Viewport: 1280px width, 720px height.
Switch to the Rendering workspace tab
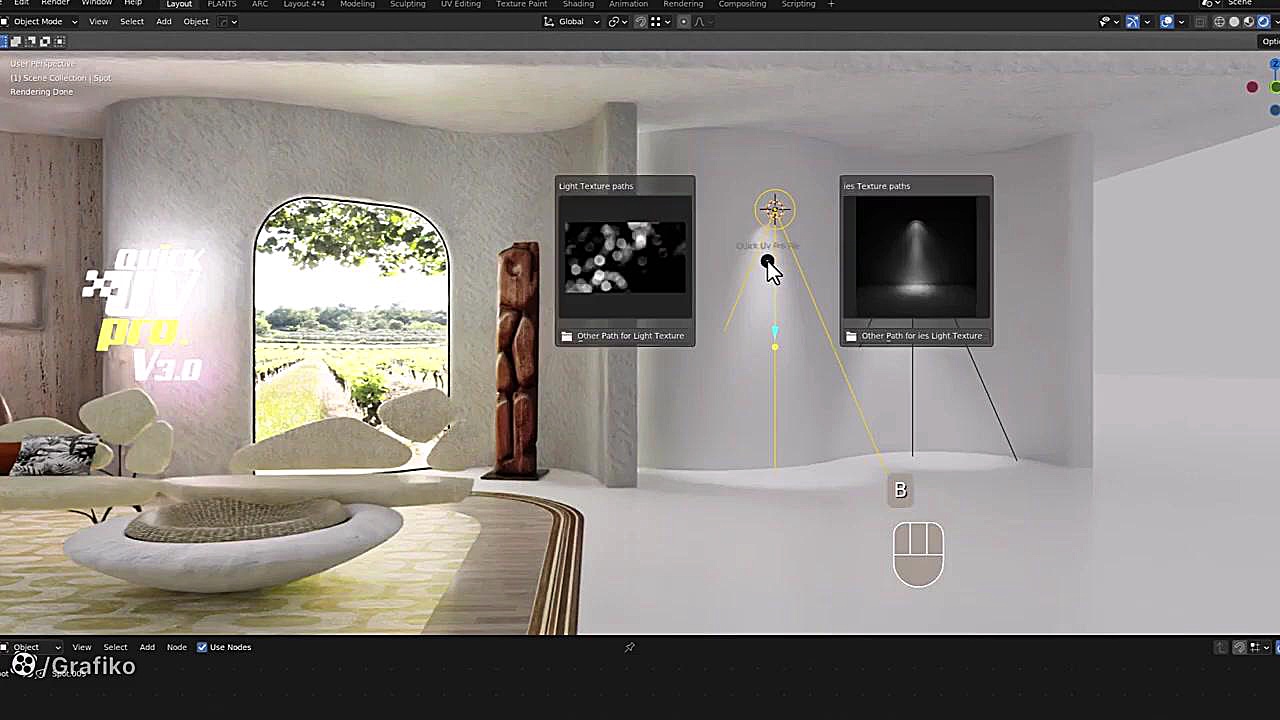click(x=683, y=4)
